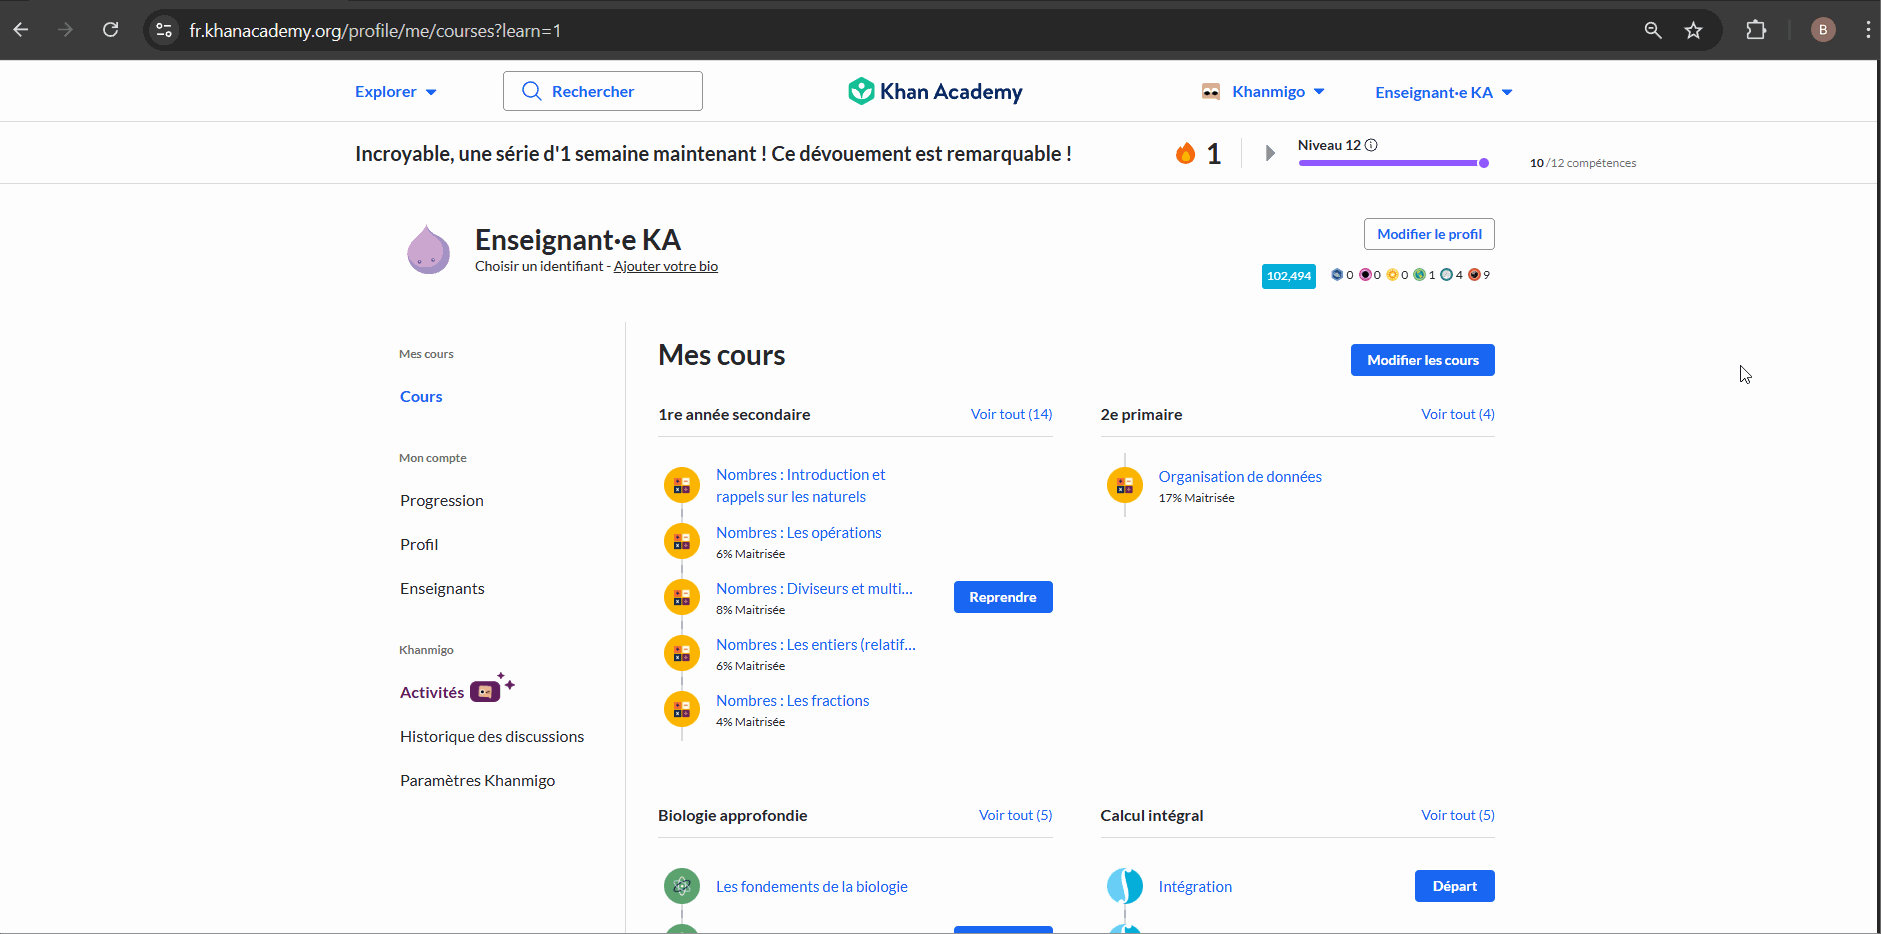The width and height of the screenshot is (1881, 934).
Task: Click the Modifier le profil button
Action: (1429, 234)
